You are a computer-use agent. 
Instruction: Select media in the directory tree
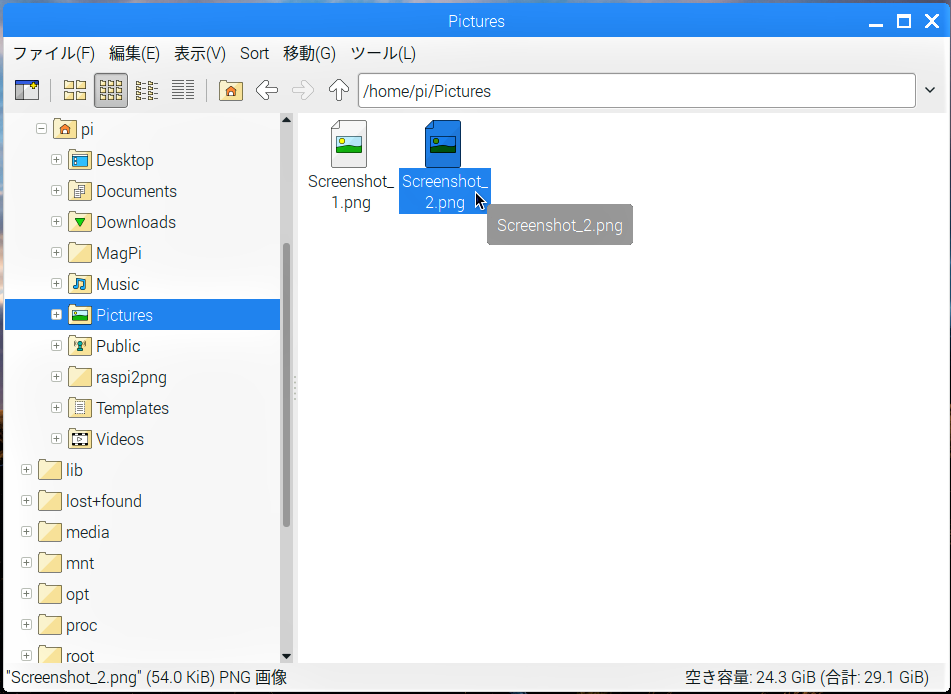click(87, 532)
